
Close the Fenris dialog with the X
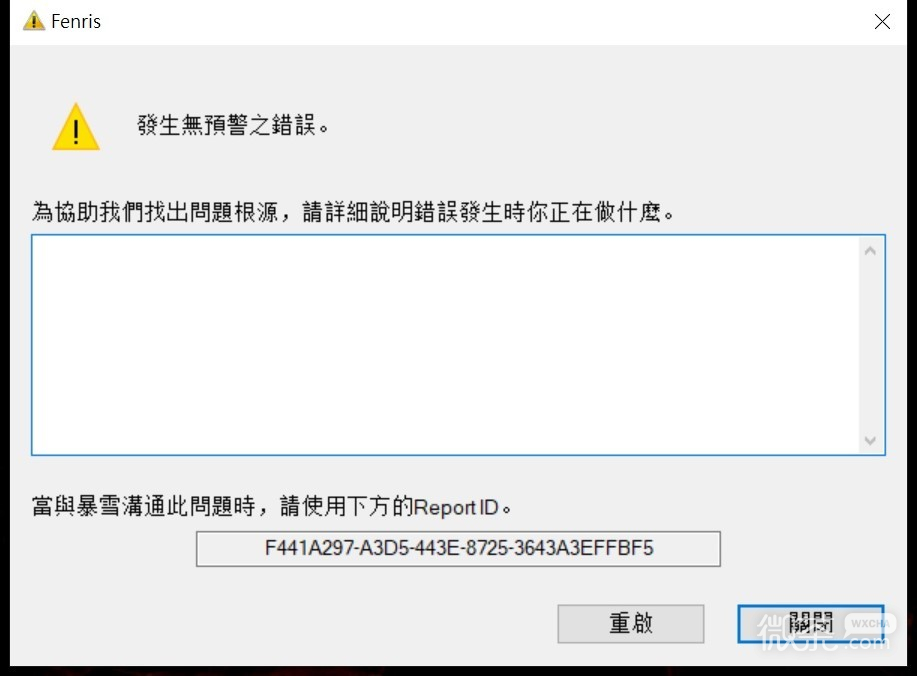pyautogui.click(x=882, y=22)
